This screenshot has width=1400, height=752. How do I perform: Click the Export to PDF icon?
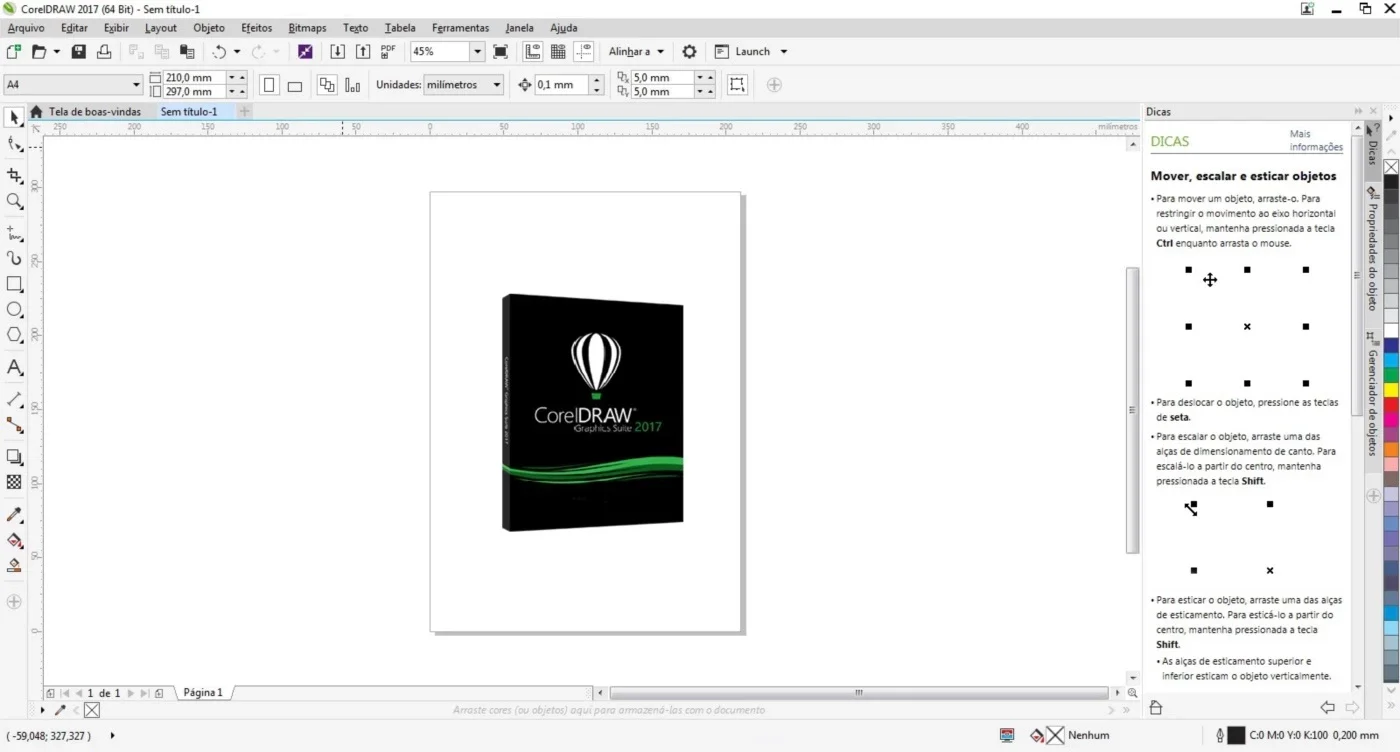[388, 51]
